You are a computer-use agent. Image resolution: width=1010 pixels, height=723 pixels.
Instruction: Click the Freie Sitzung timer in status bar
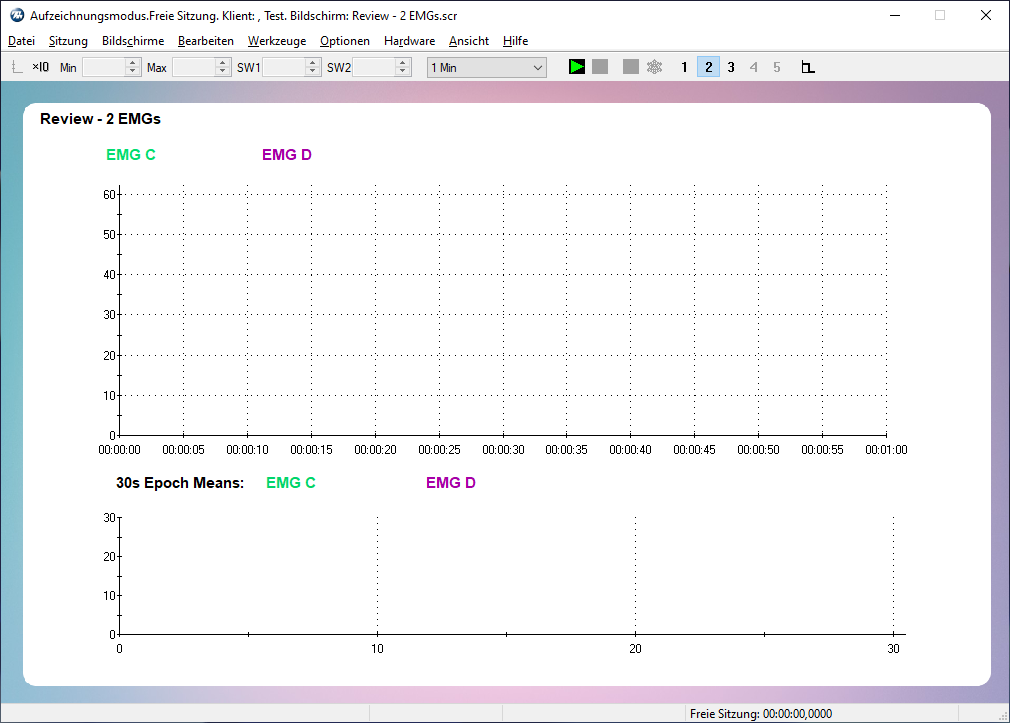(761, 713)
